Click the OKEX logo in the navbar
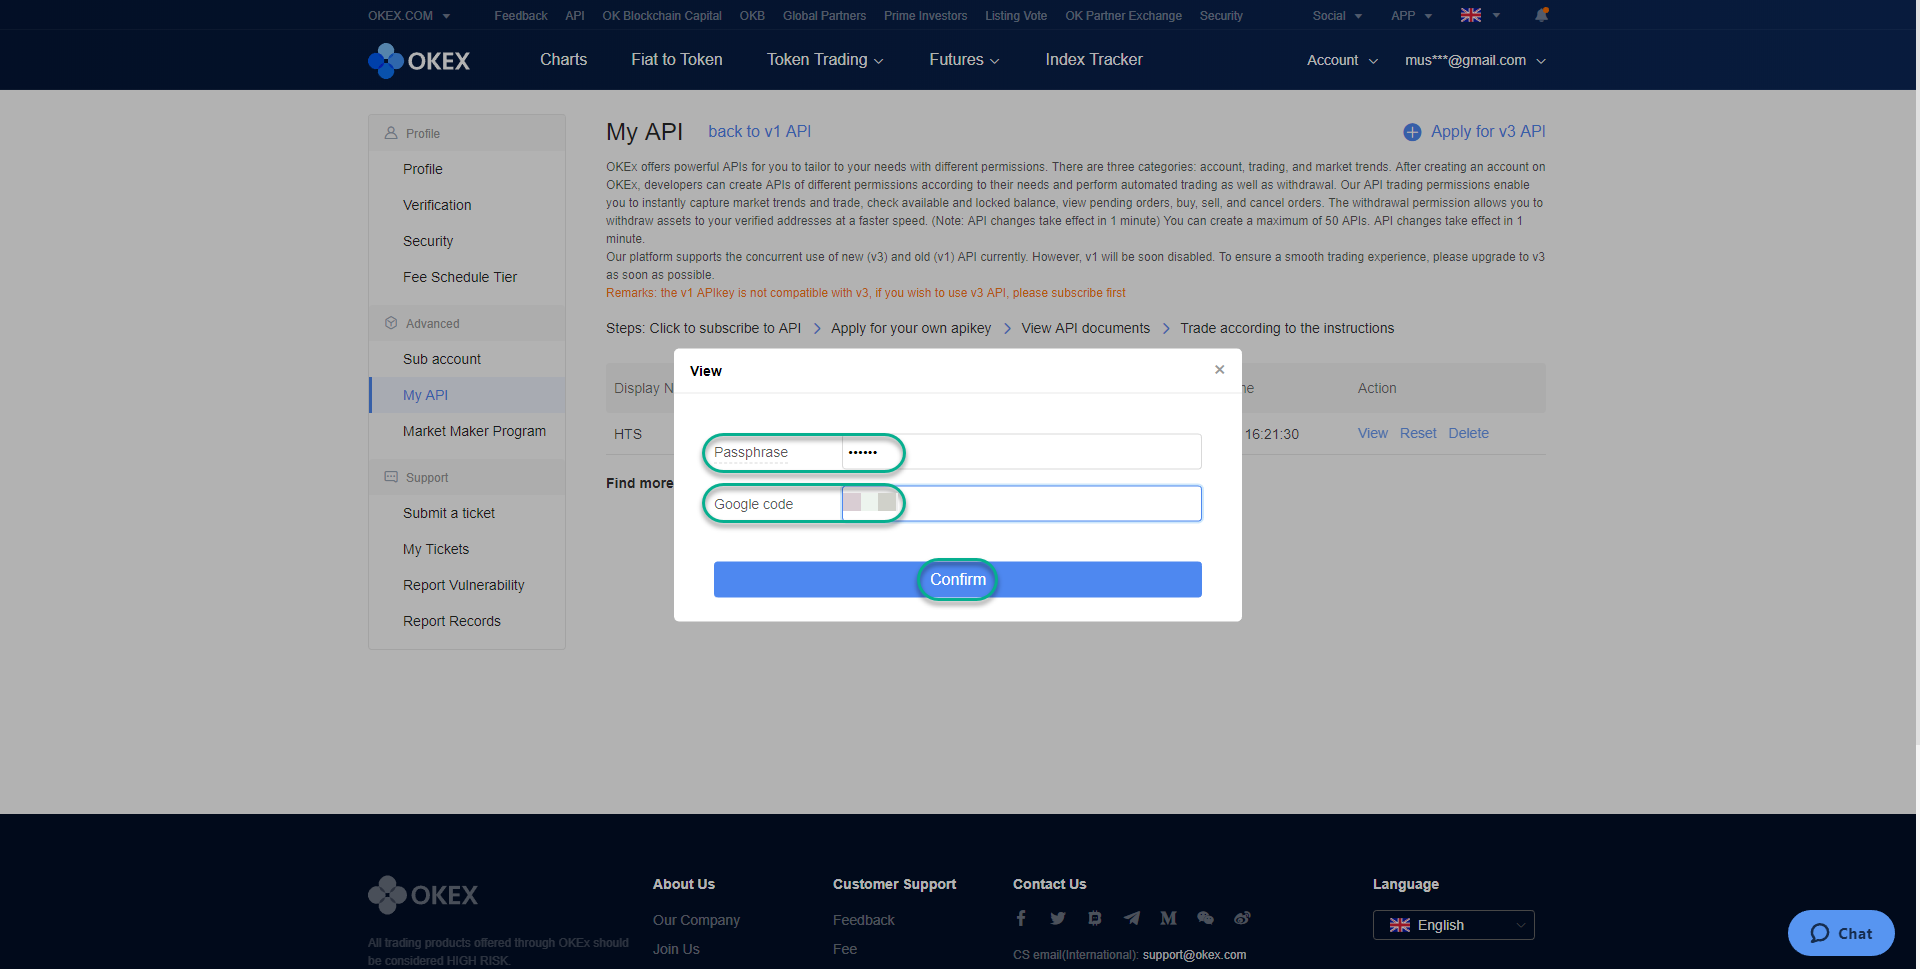This screenshot has height=969, width=1920. (x=418, y=60)
